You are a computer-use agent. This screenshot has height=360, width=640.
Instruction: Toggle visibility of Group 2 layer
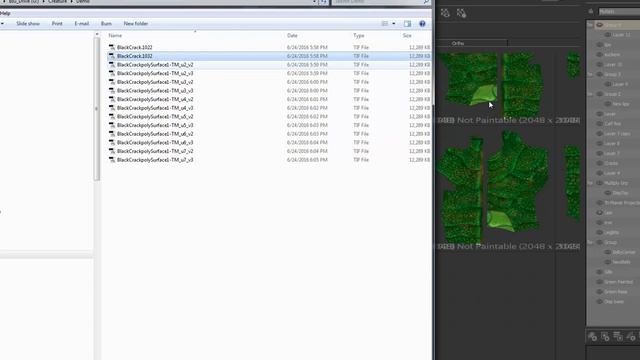tap(600, 94)
